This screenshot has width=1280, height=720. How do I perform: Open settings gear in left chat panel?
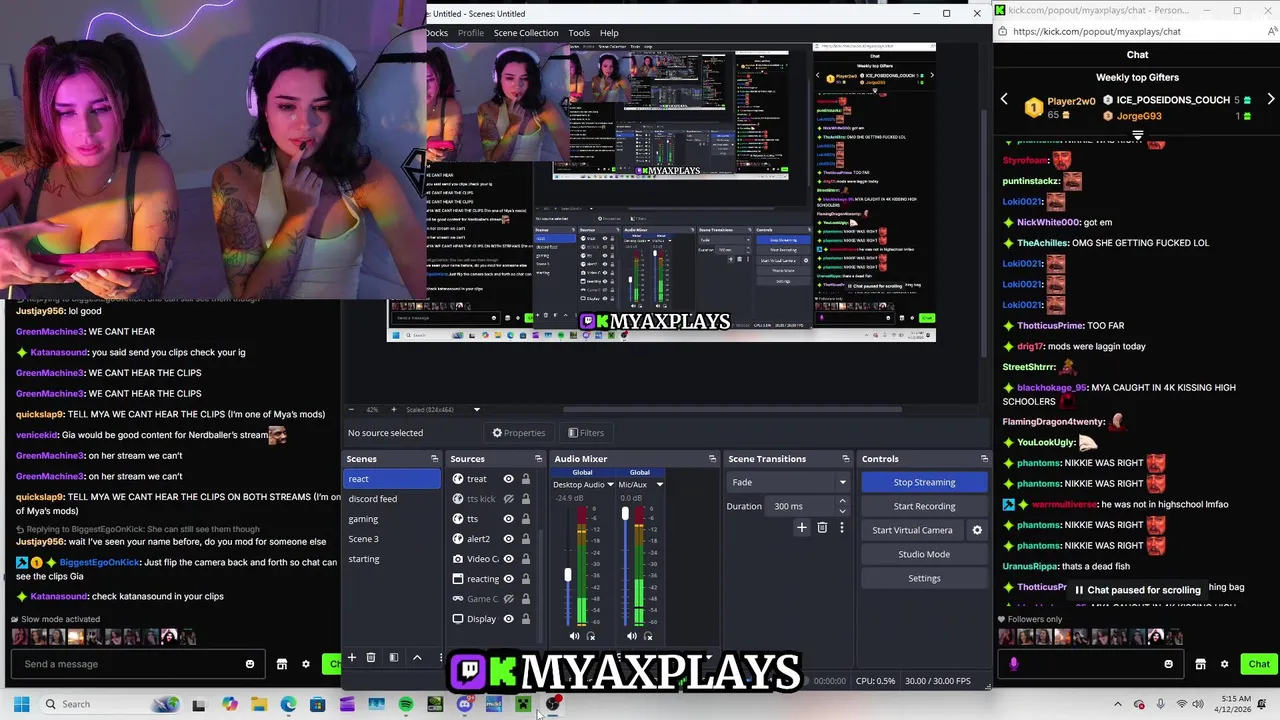click(x=306, y=664)
